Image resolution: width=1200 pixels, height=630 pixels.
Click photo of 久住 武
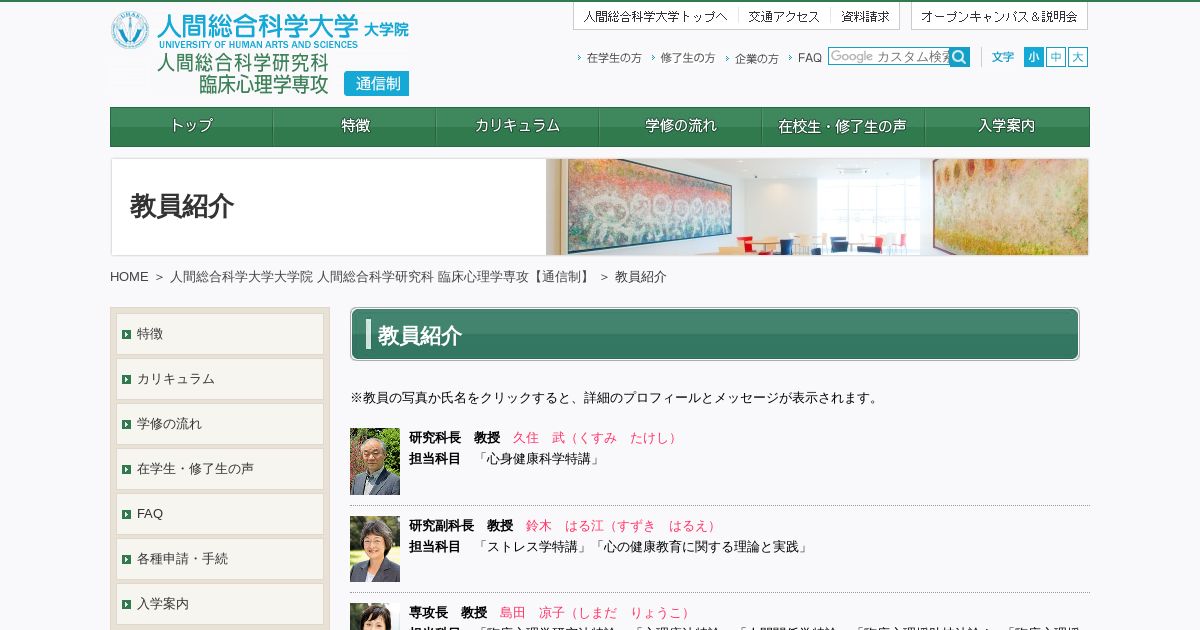[x=375, y=462]
